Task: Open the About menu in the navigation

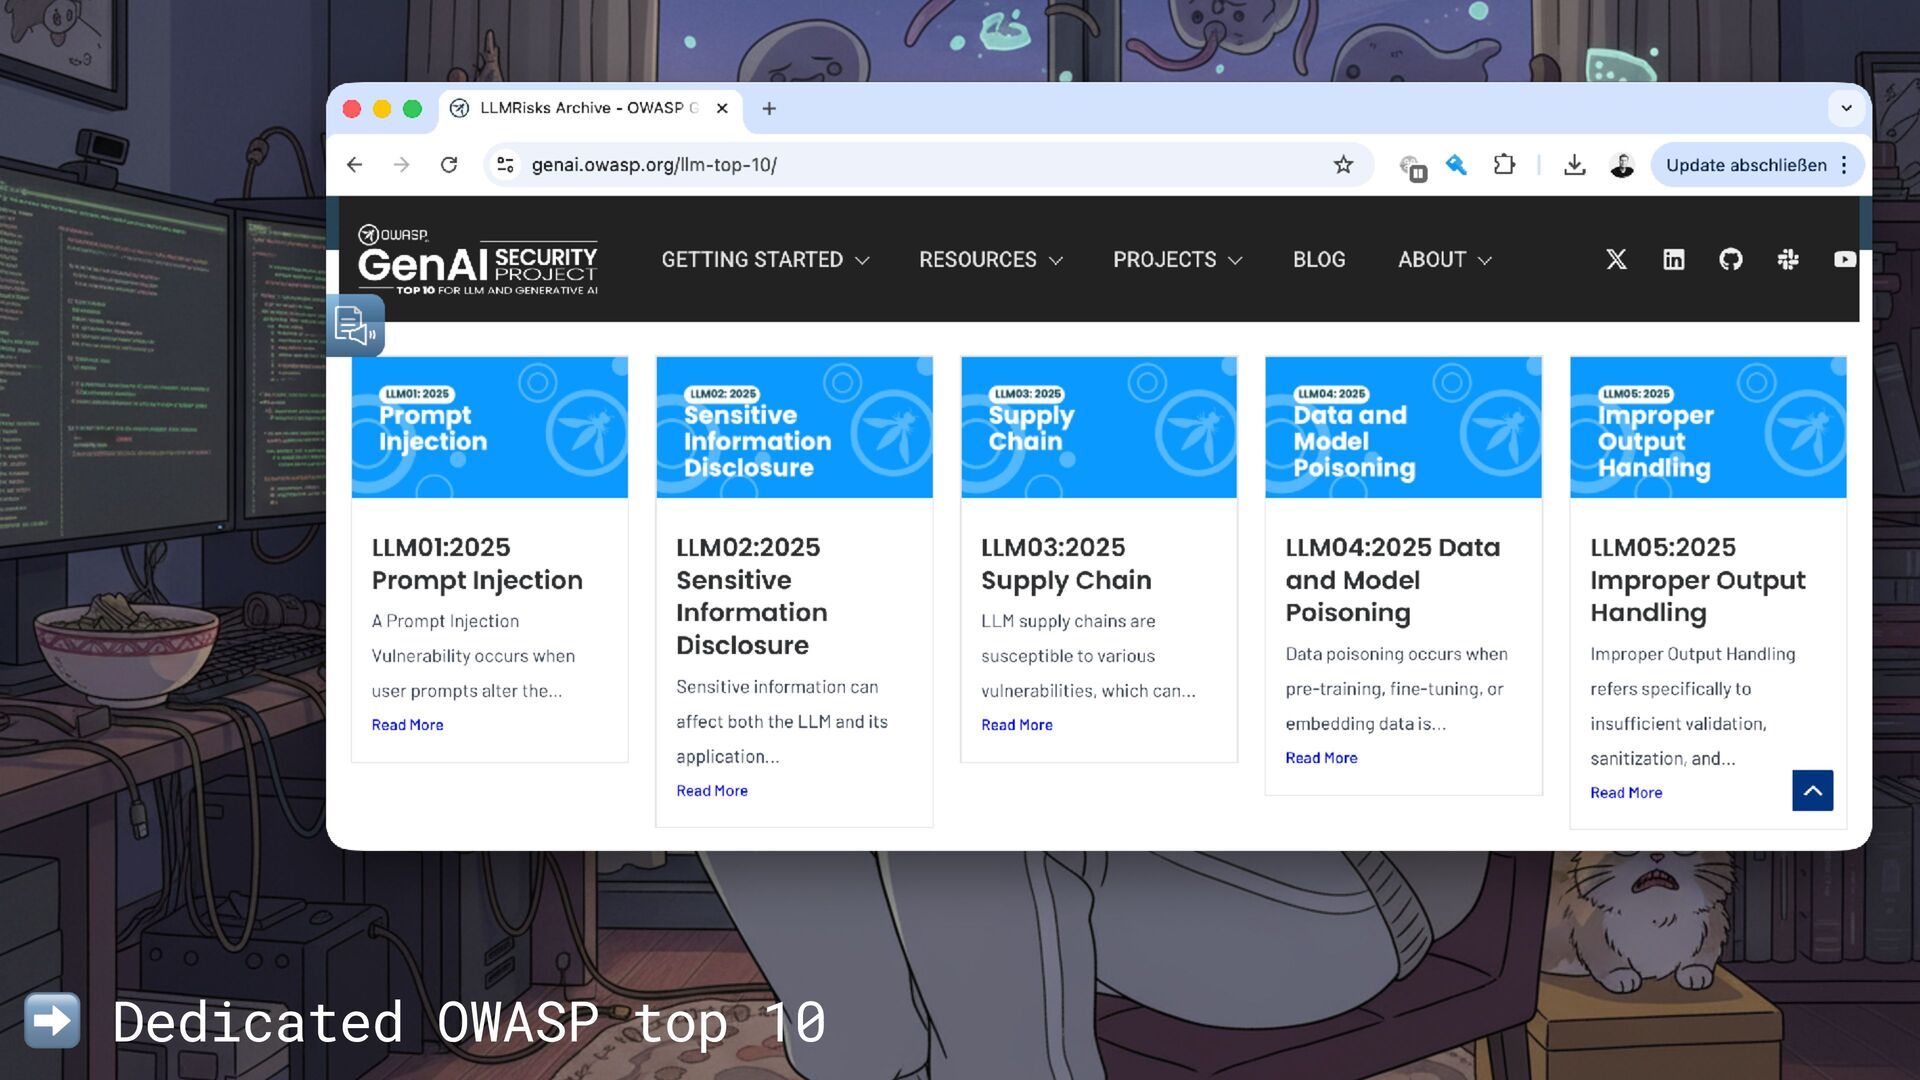Action: point(1444,260)
